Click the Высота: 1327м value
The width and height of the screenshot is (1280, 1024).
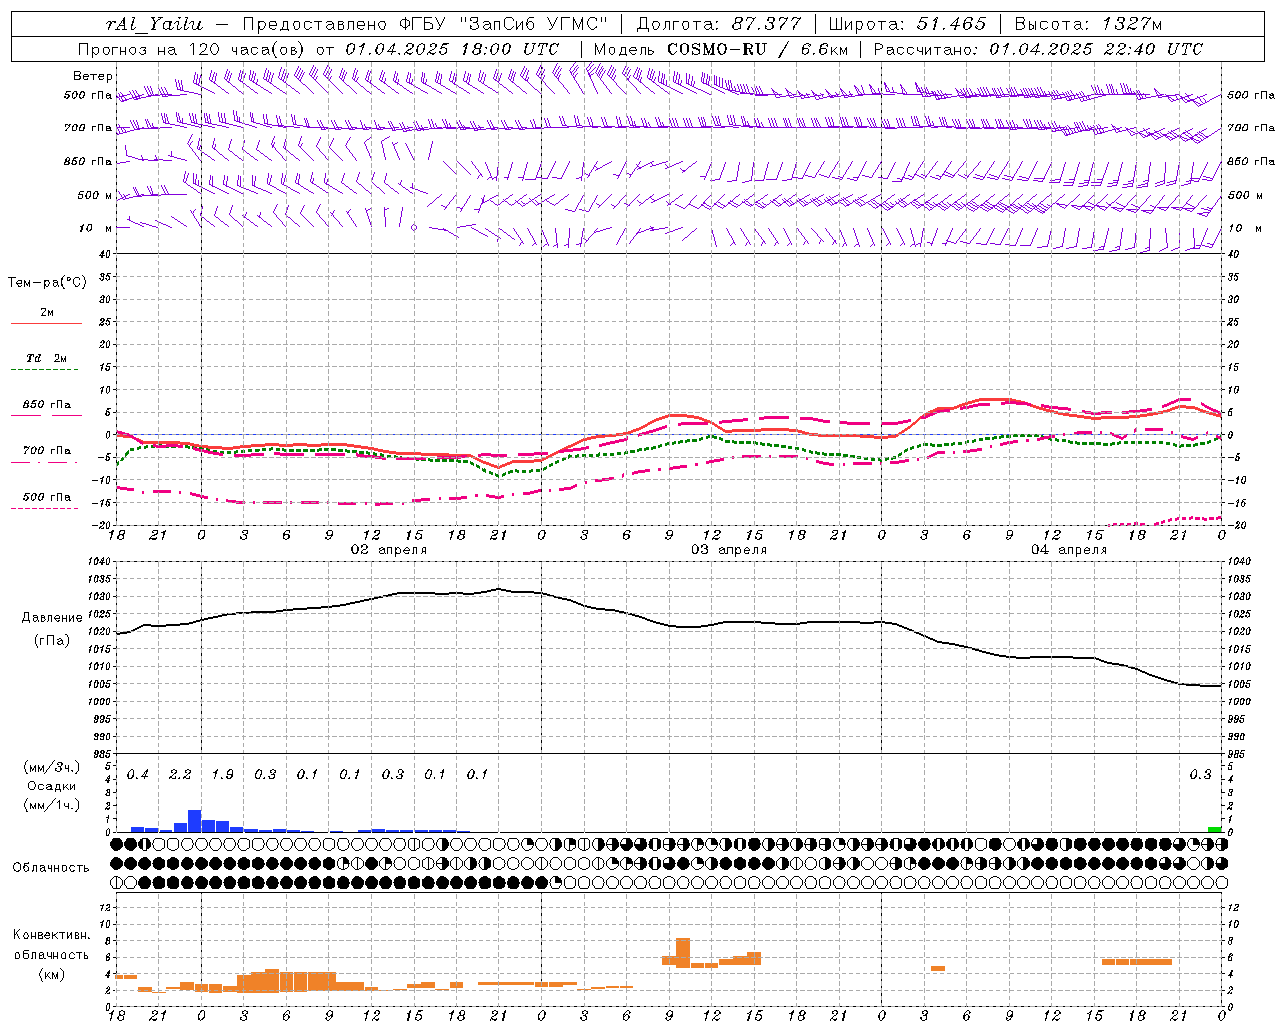pos(1088,25)
